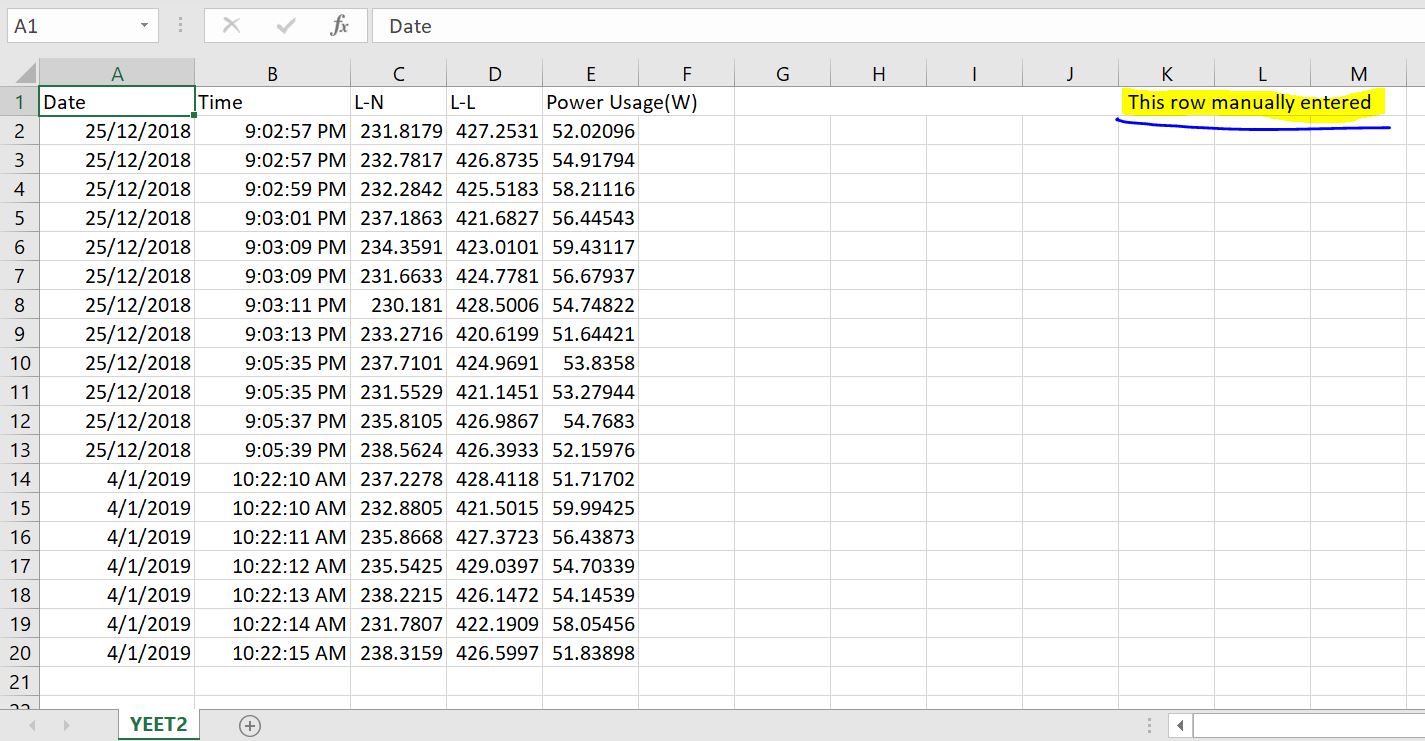Viewport: 1425px width, 741px height.
Task: Open the Insert Function dialog
Action: [x=337, y=26]
